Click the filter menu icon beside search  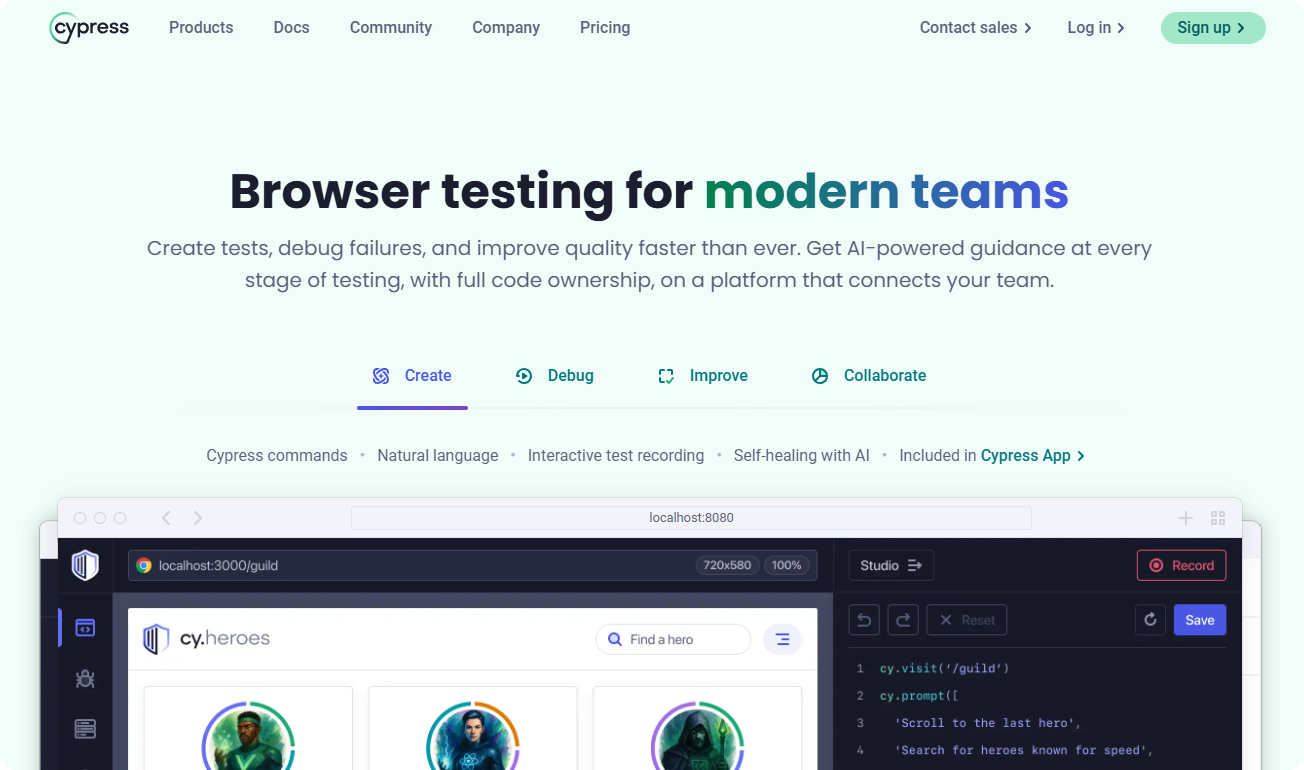click(782, 639)
